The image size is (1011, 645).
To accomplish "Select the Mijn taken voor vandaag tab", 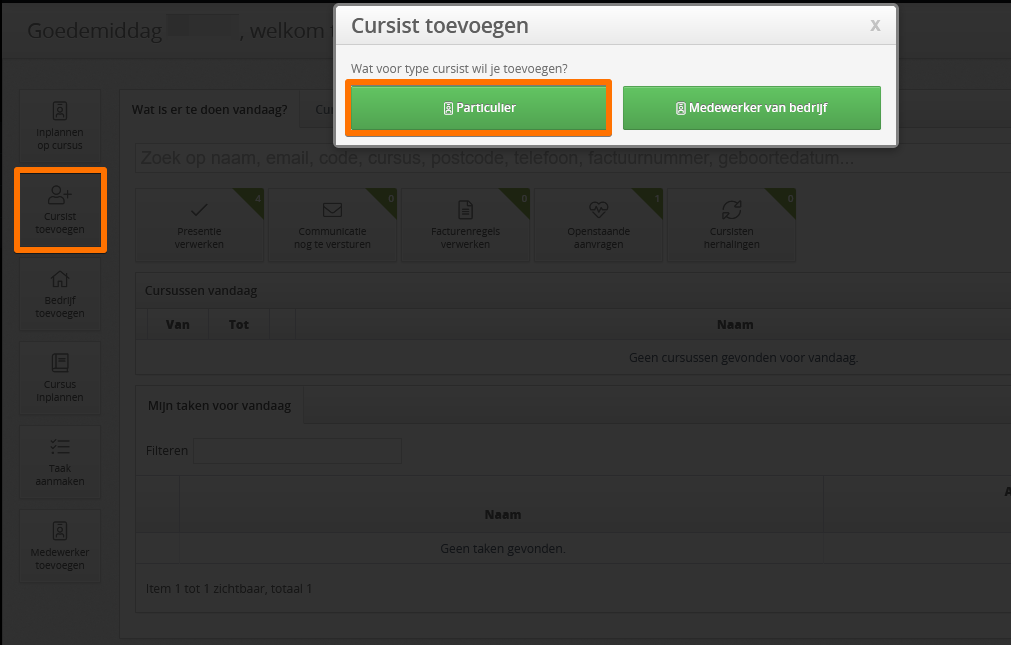I will click(219, 406).
